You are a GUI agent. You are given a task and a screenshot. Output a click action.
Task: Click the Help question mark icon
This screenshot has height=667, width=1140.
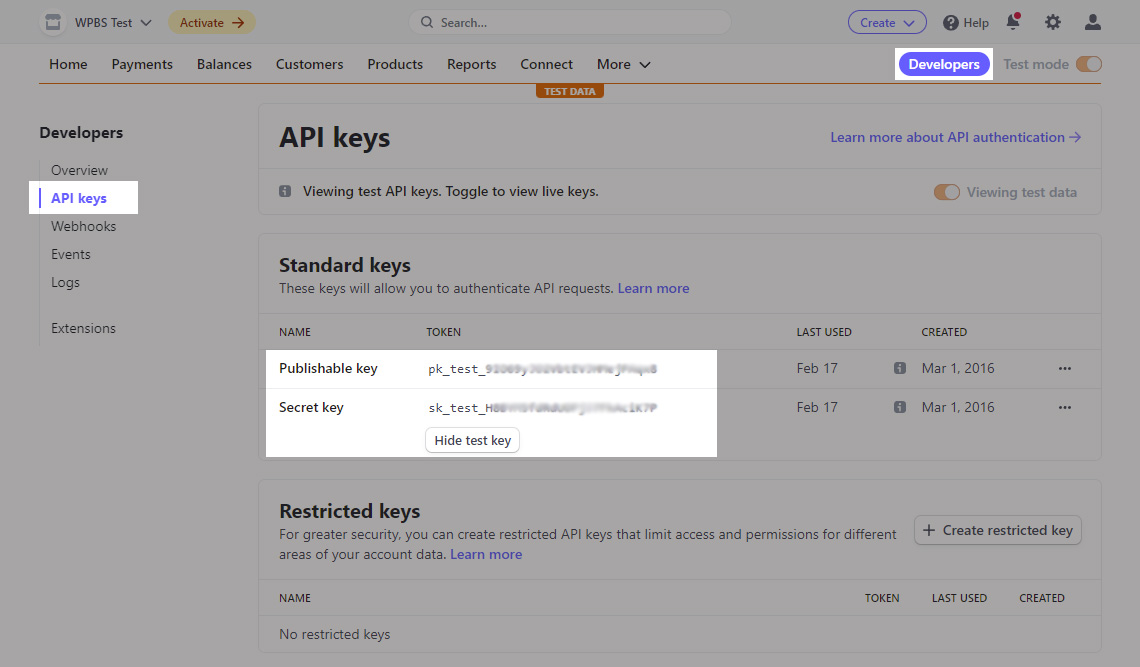click(951, 22)
